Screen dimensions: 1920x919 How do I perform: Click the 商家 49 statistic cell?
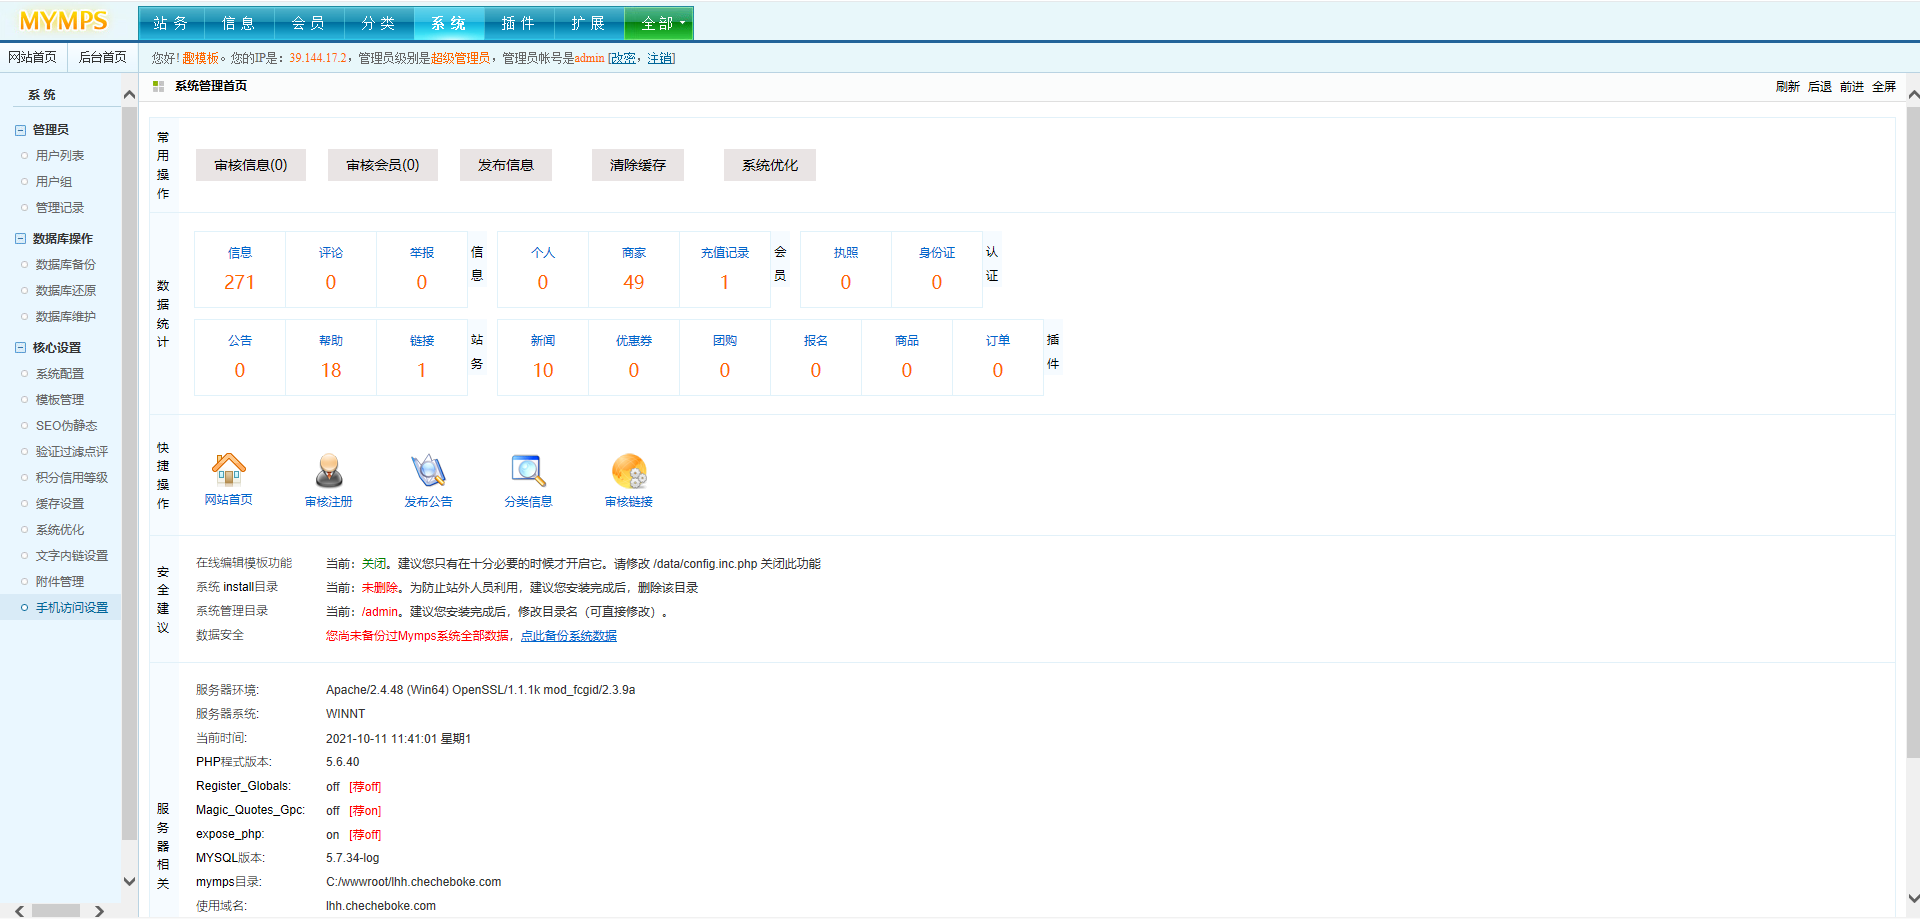634,270
